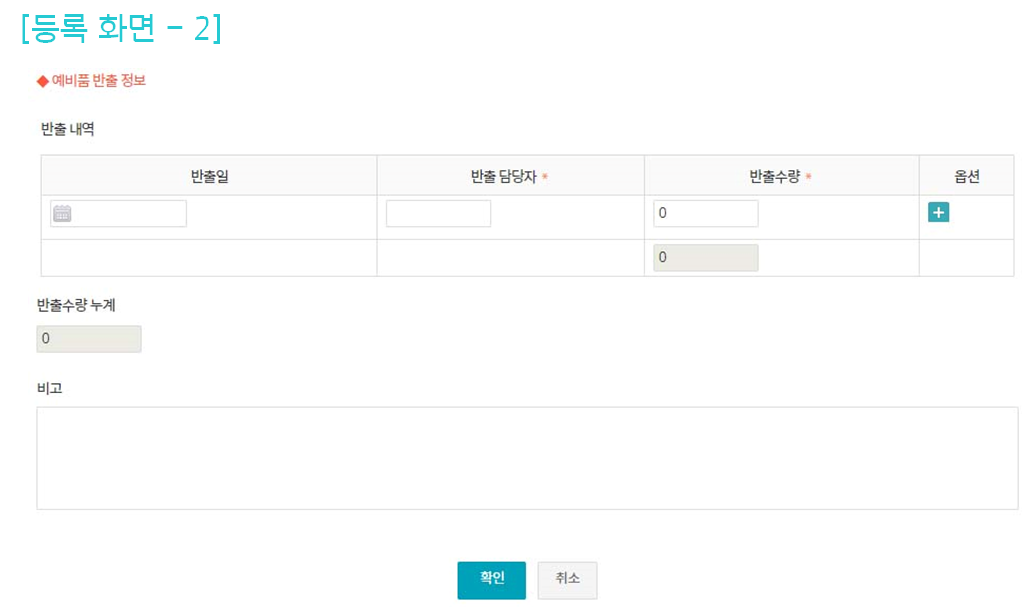Click the 반출수량 누계 read-only field
1024x607 pixels.
click(89, 339)
